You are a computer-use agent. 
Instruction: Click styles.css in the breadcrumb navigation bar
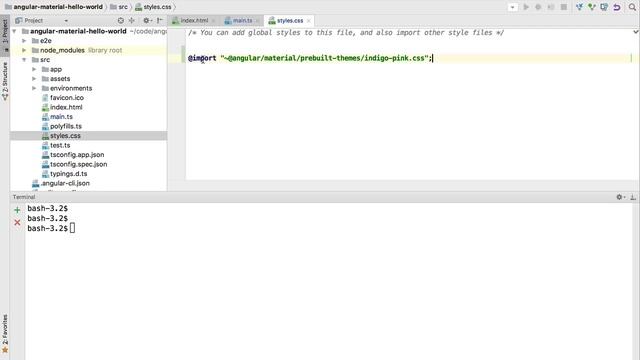click(157, 7)
